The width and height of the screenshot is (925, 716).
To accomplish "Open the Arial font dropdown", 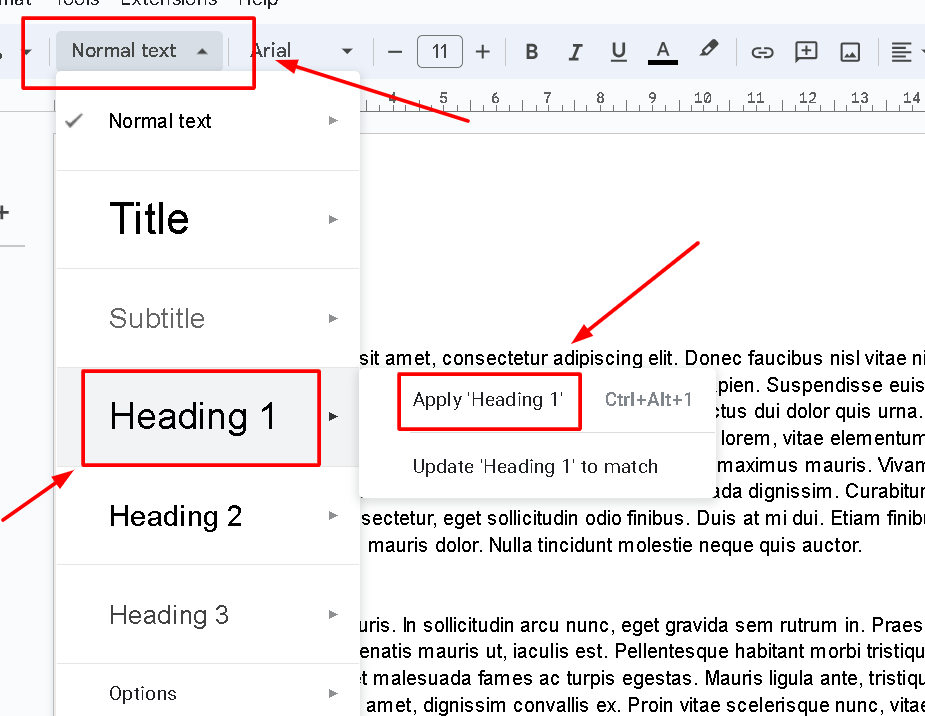I will pyautogui.click(x=302, y=51).
